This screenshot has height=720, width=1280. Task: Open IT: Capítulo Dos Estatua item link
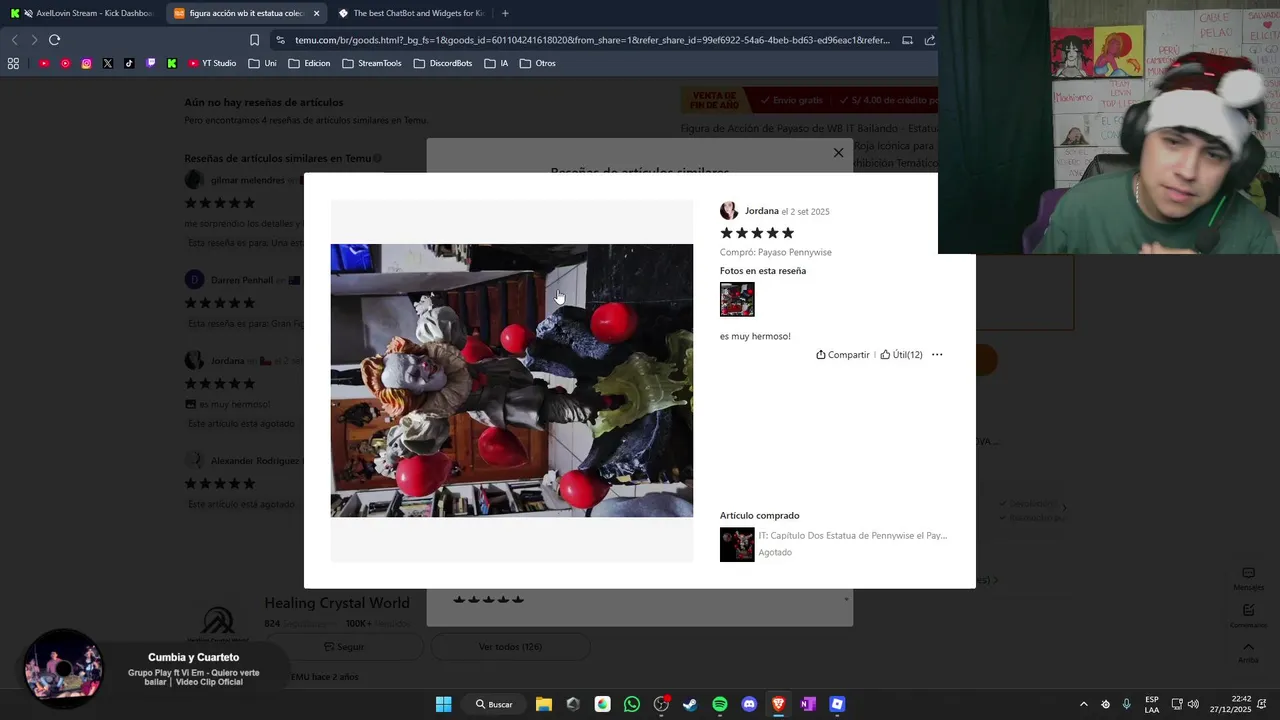tap(853, 535)
